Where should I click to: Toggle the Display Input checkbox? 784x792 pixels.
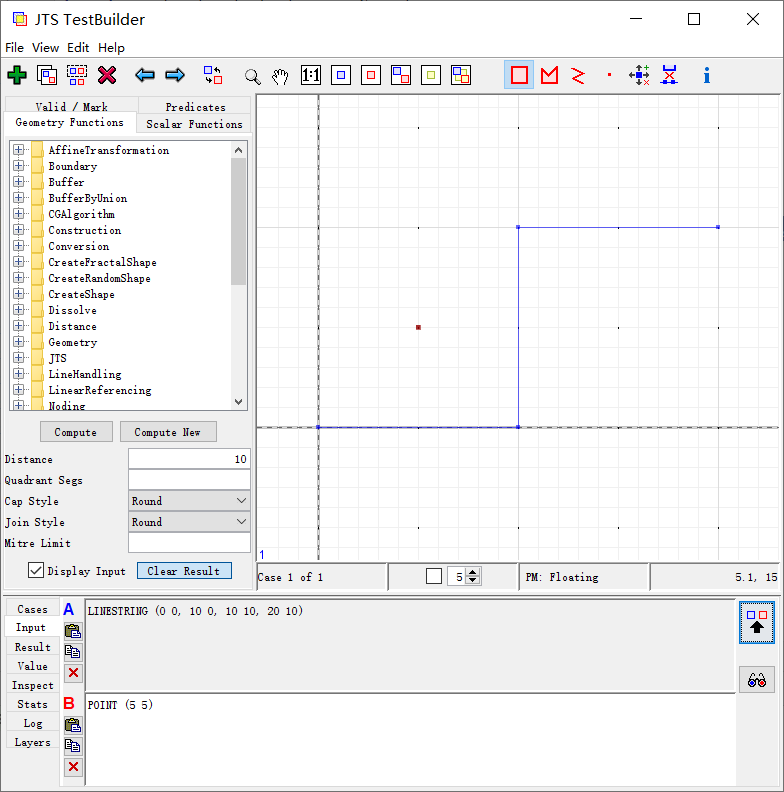click(35, 571)
